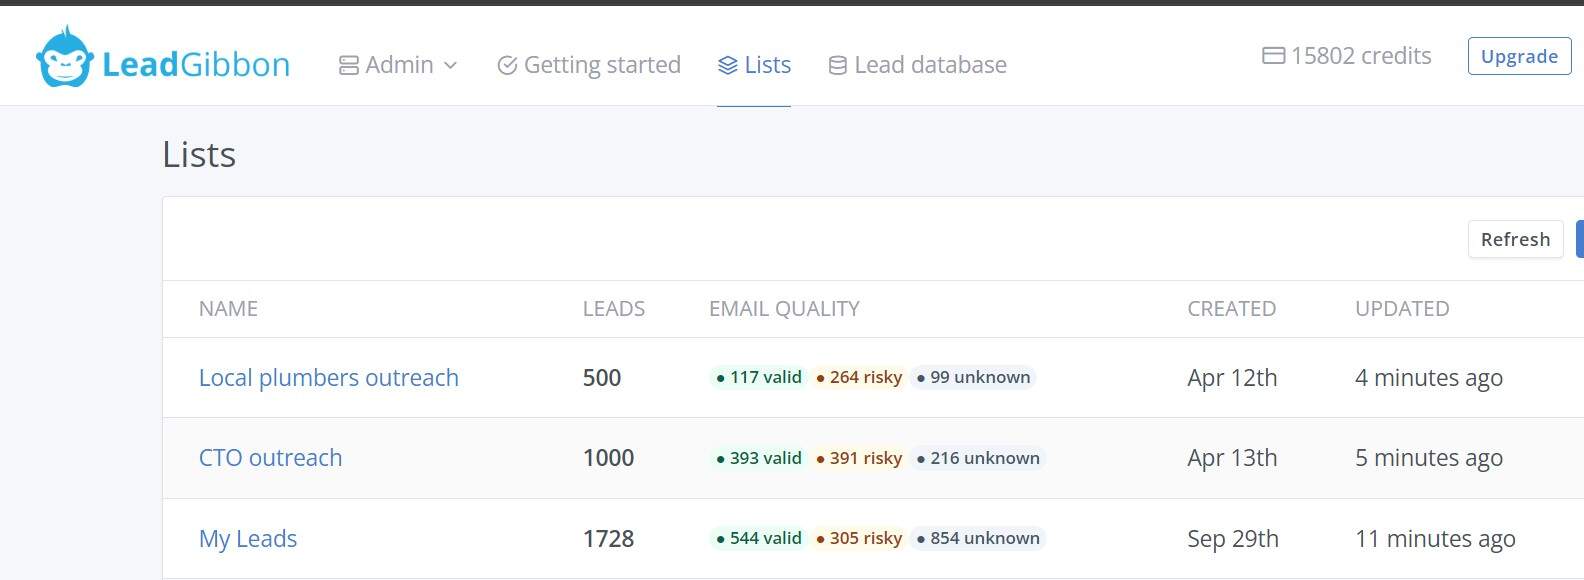Click the 854 unknown badge
The height and width of the screenshot is (580, 1584).
tap(977, 538)
